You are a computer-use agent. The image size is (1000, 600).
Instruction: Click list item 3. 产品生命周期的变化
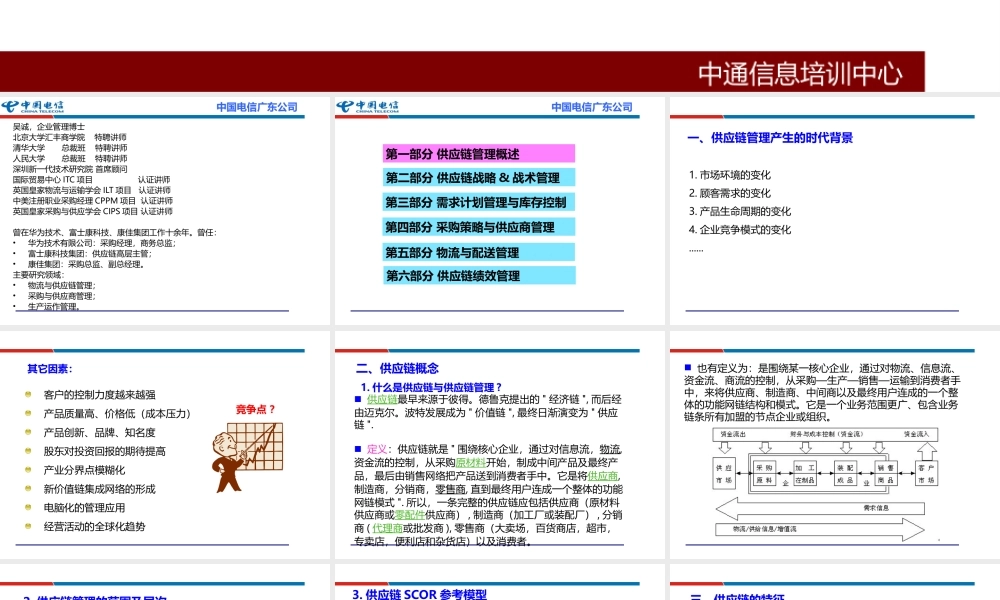740,211
